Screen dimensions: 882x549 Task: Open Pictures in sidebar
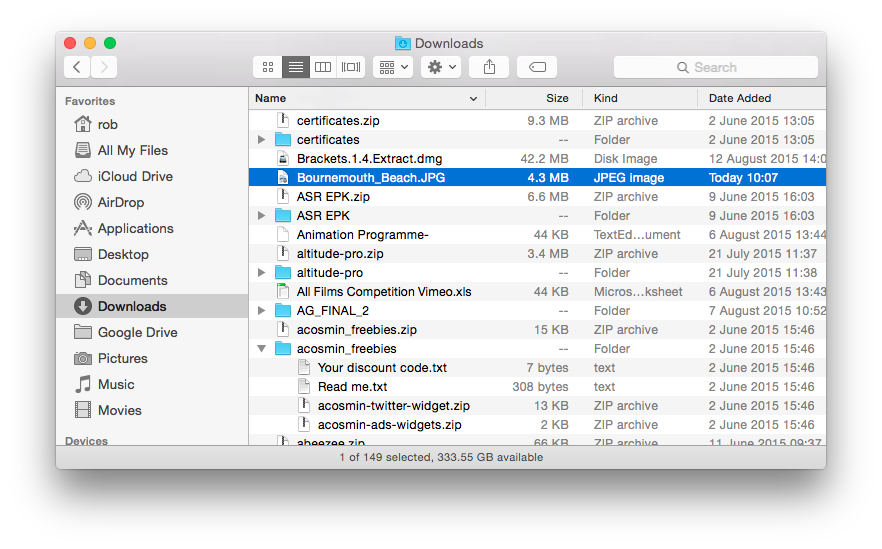click(x=152, y=358)
